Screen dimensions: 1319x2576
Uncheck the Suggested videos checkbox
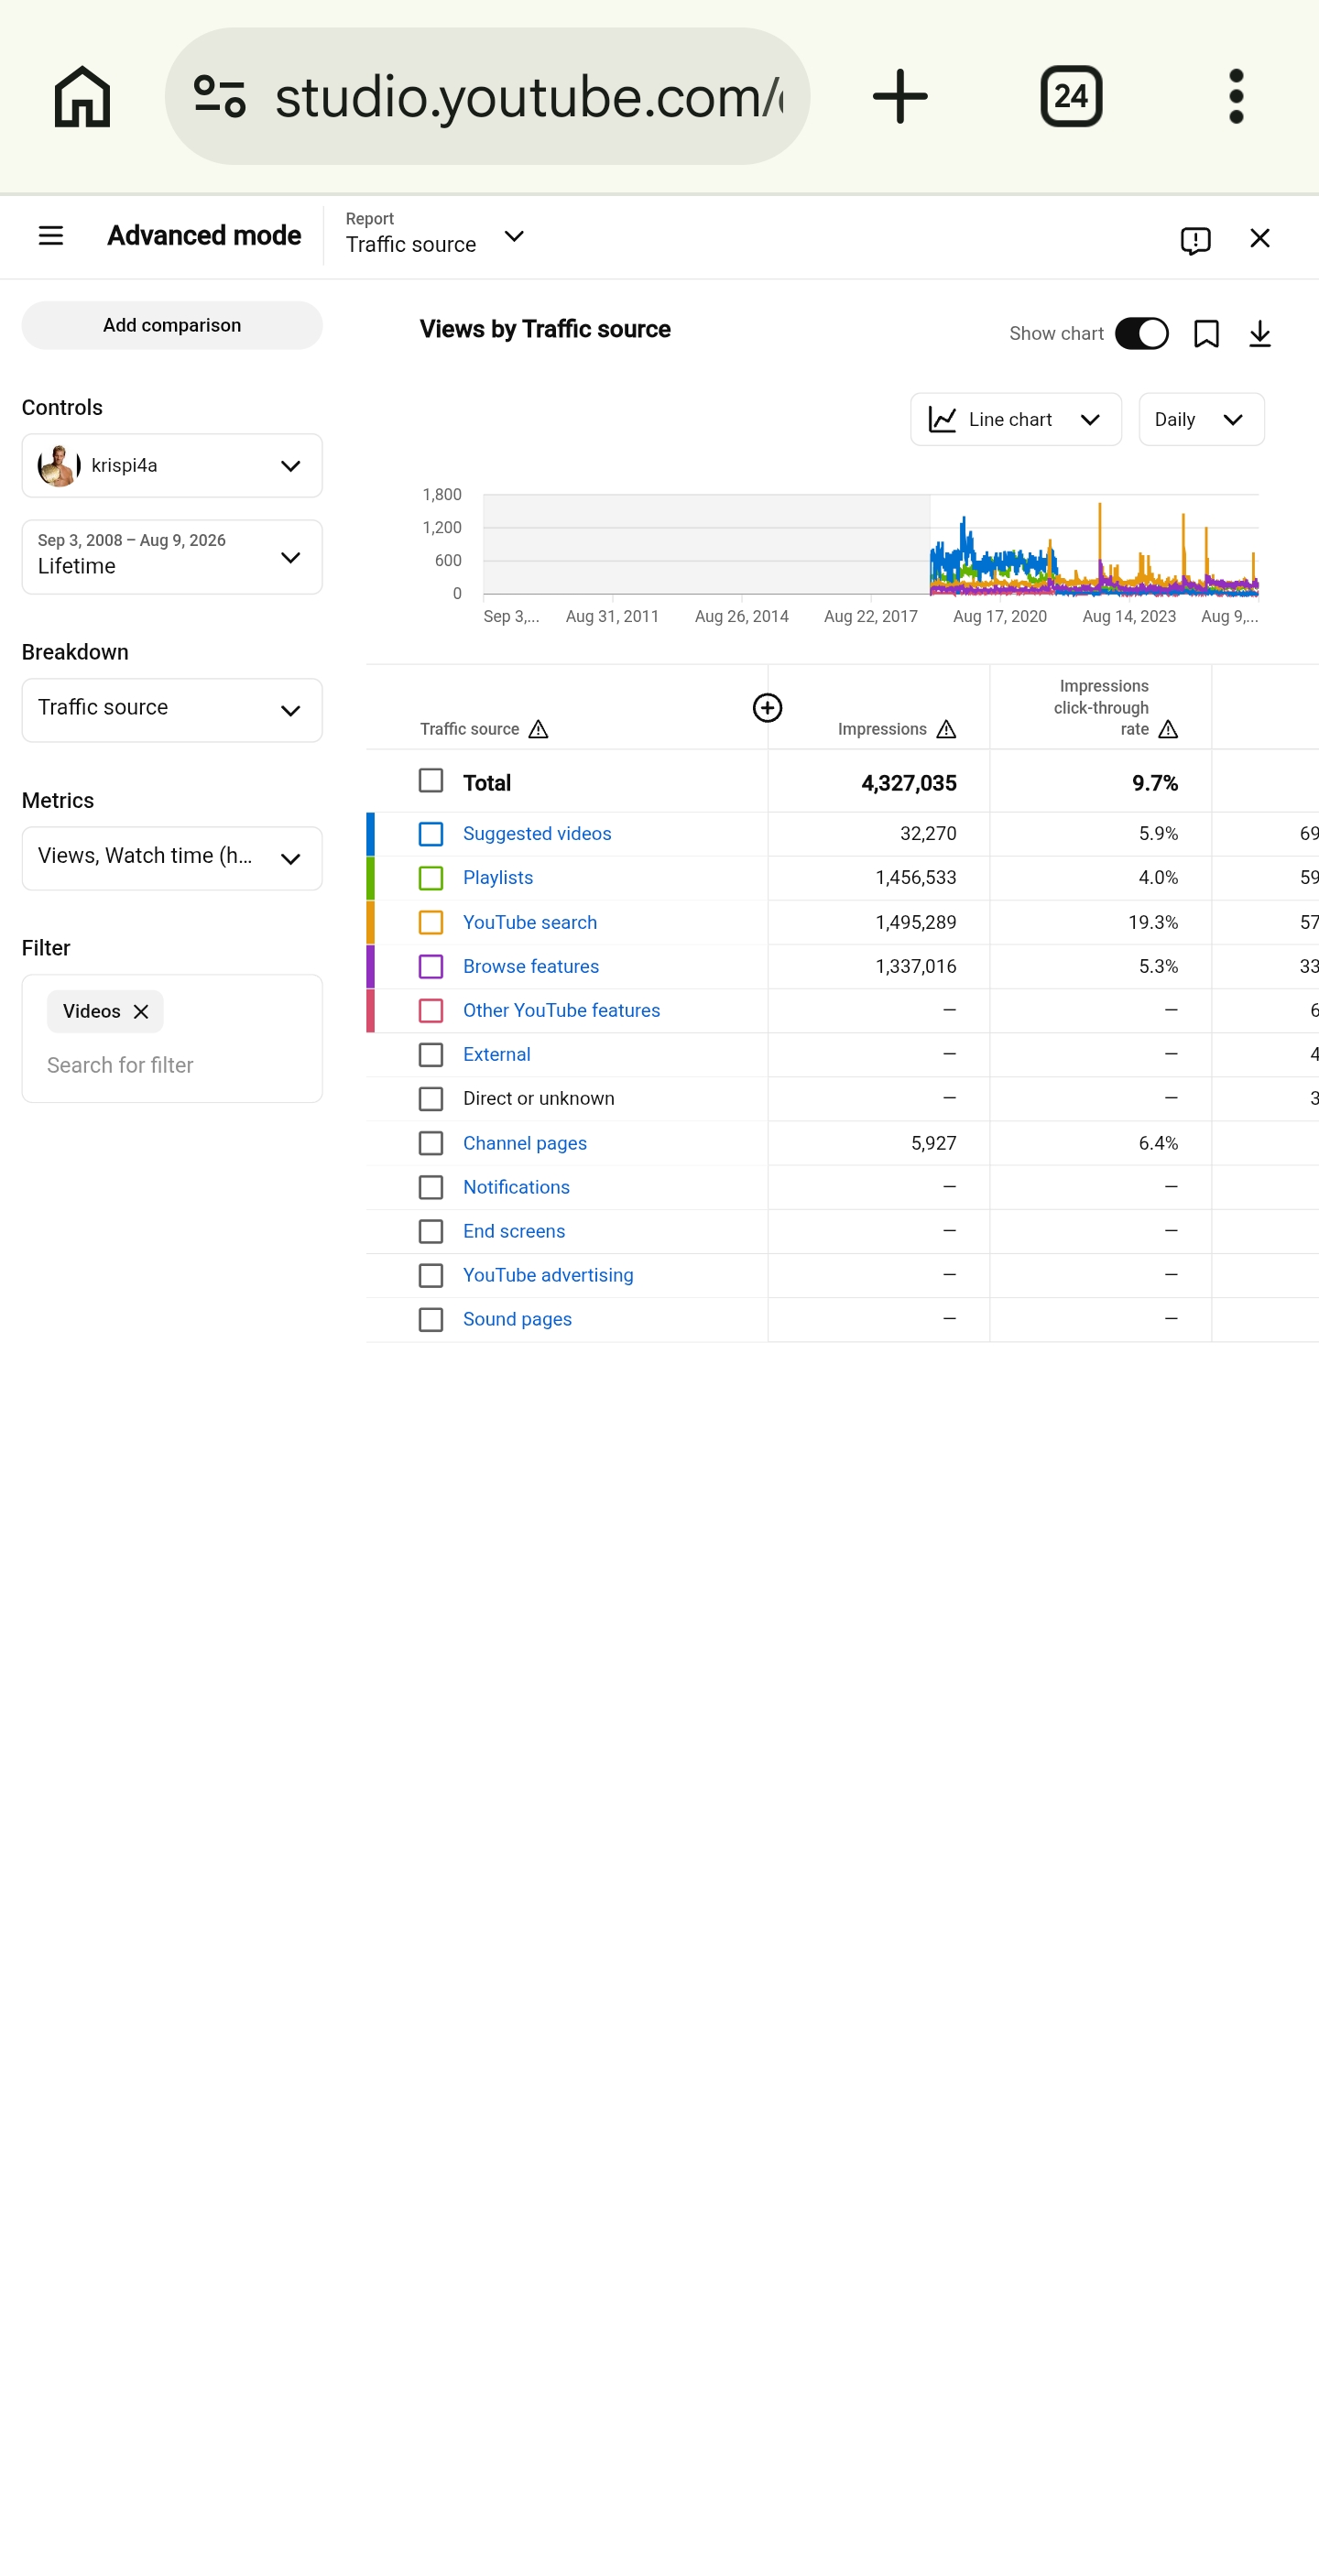tap(431, 834)
